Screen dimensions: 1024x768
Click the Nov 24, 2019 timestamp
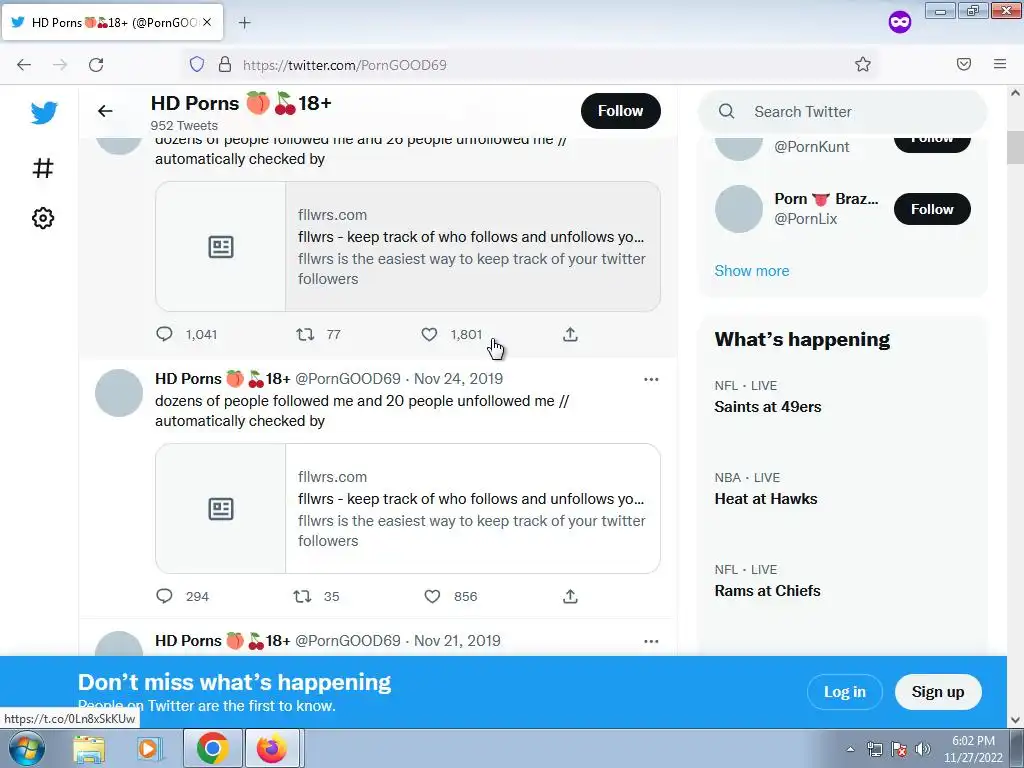458,379
